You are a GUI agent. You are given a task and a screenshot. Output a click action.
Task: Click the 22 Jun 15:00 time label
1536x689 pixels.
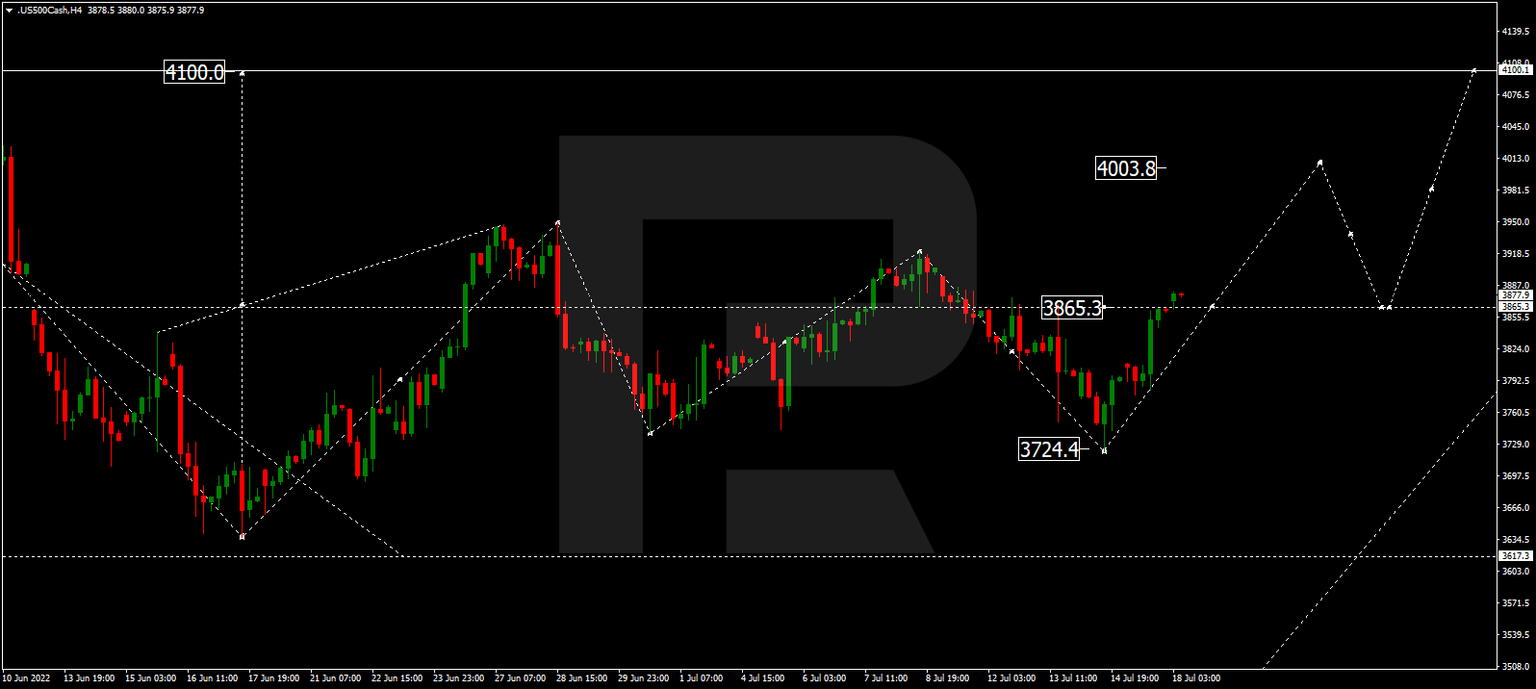pyautogui.click(x=397, y=678)
